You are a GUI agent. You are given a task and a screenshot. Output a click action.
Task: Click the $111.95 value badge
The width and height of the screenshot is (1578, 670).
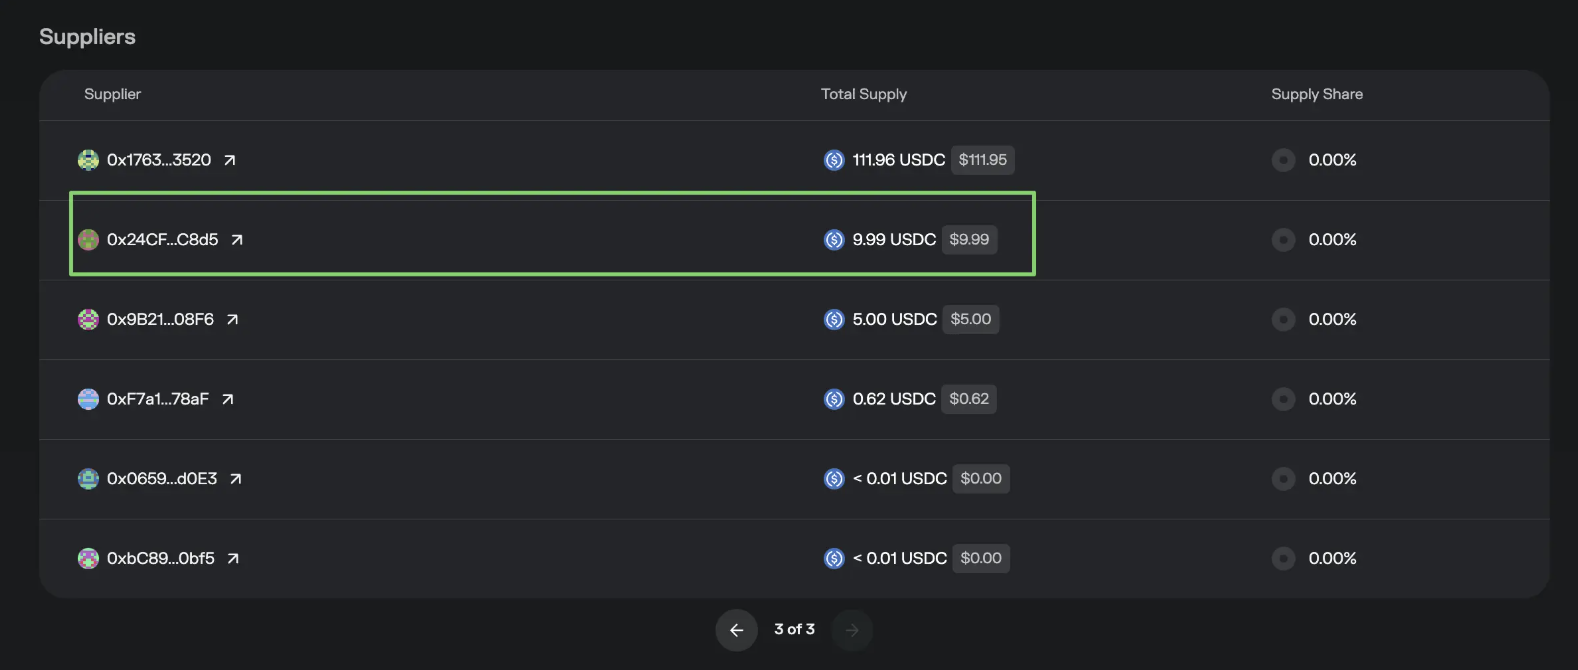coord(983,160)
